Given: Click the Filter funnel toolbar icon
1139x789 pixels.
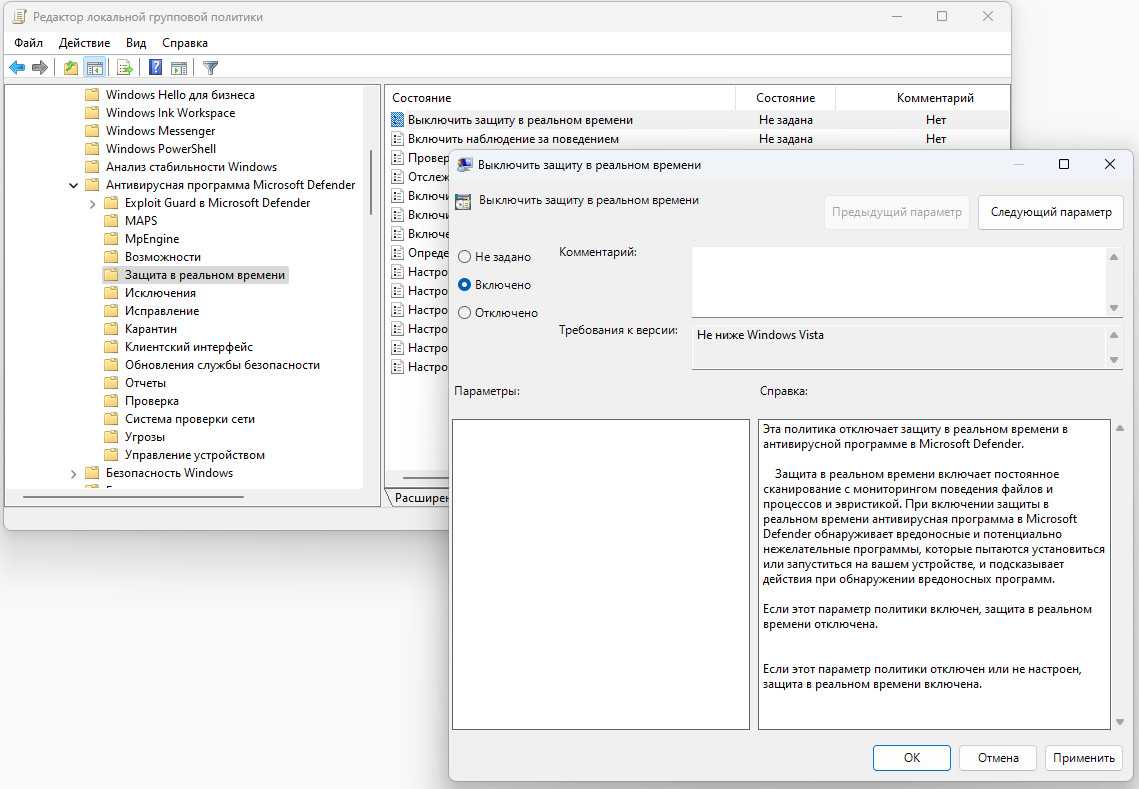Looking at the screenshot, I should coord(211,68).
